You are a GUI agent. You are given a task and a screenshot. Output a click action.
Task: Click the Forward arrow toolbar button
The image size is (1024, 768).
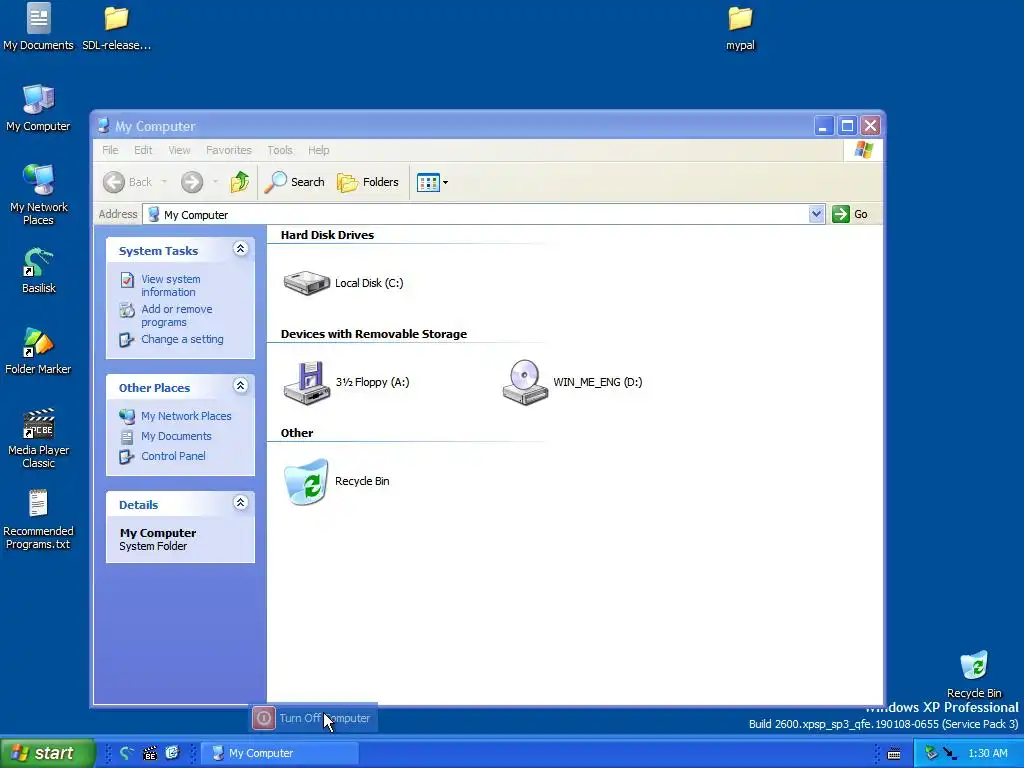192,182
